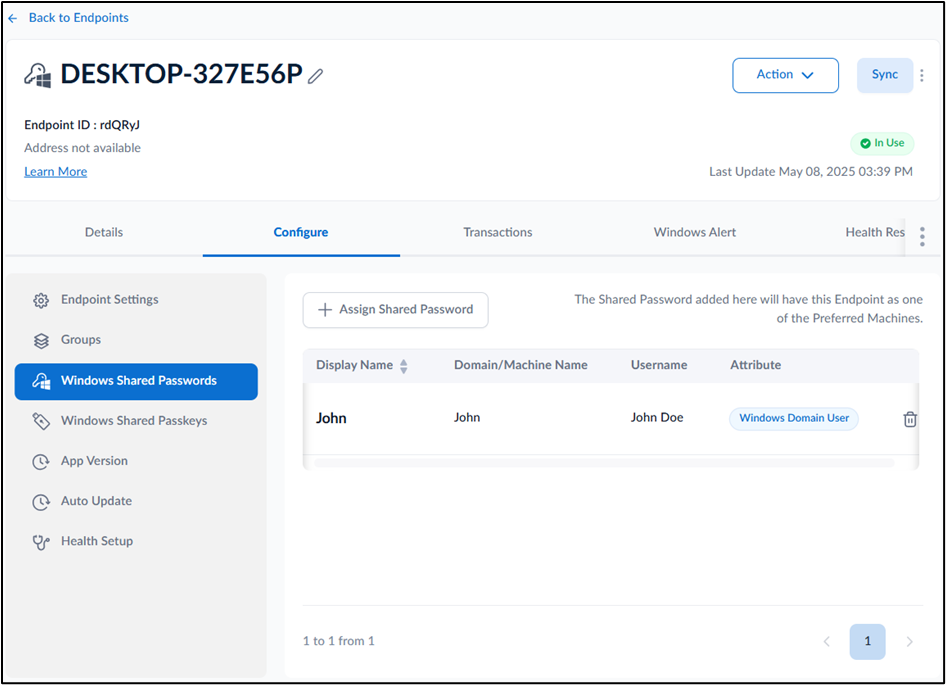Open Windows Shared Passkeys in the sidebar
Image resolution: width=946 pixels, height=685 pixels.
click(x=136, y=421)
